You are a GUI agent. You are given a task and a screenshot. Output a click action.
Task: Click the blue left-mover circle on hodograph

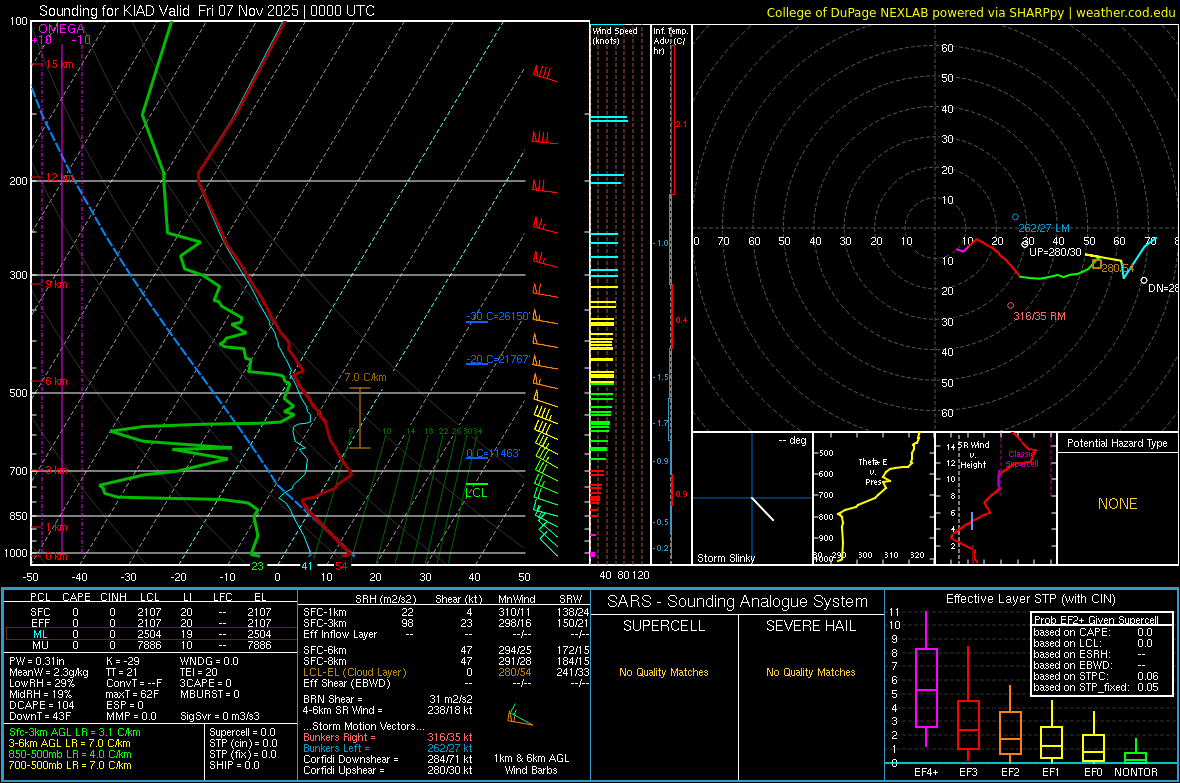tap(1015, 217)
